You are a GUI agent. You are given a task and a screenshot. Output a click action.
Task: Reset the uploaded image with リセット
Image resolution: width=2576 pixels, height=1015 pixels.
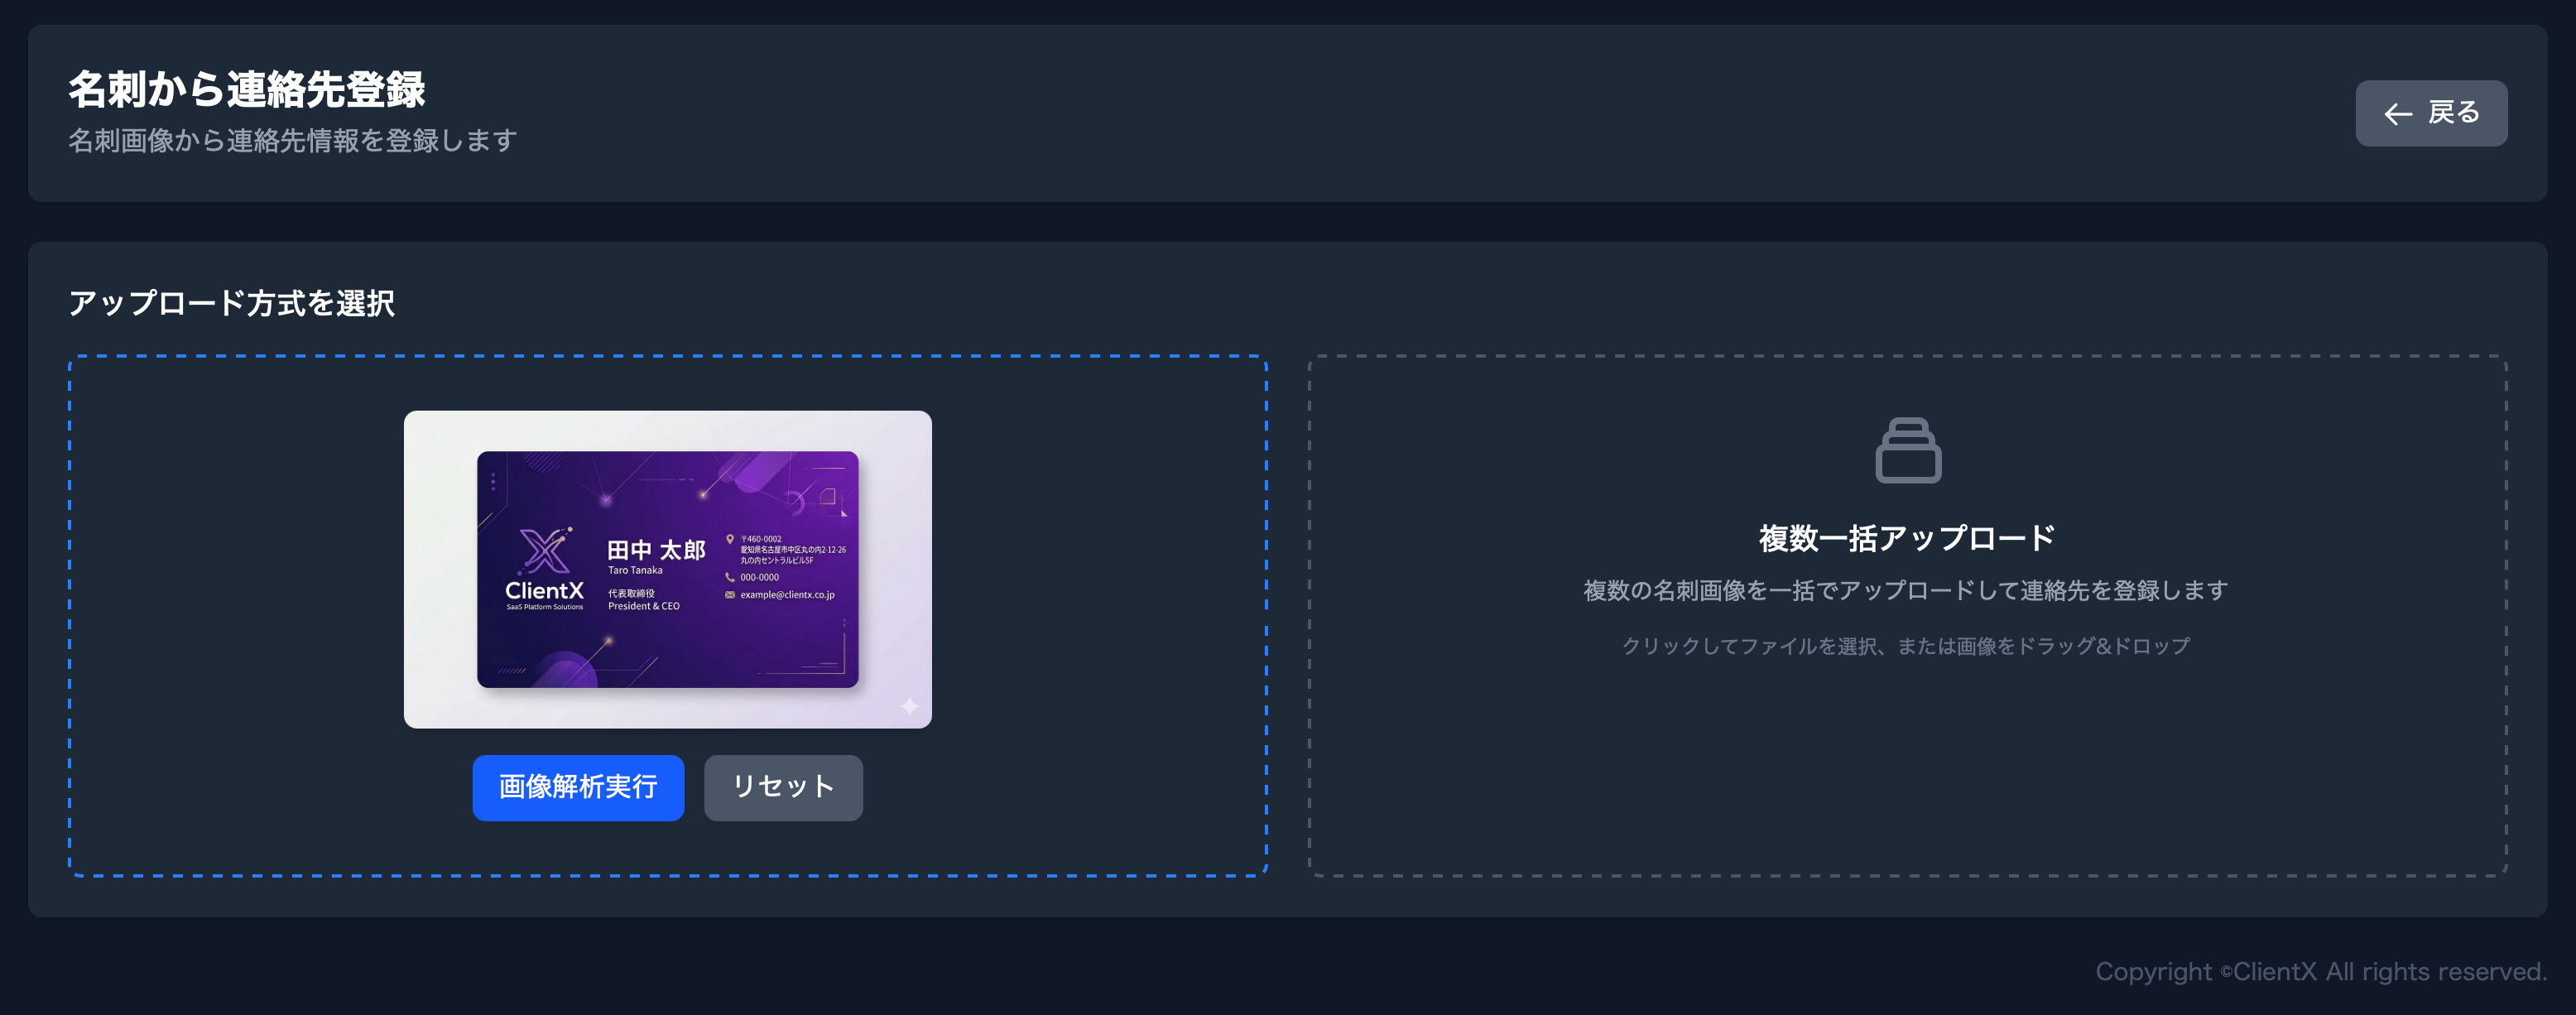pos(783,788)
